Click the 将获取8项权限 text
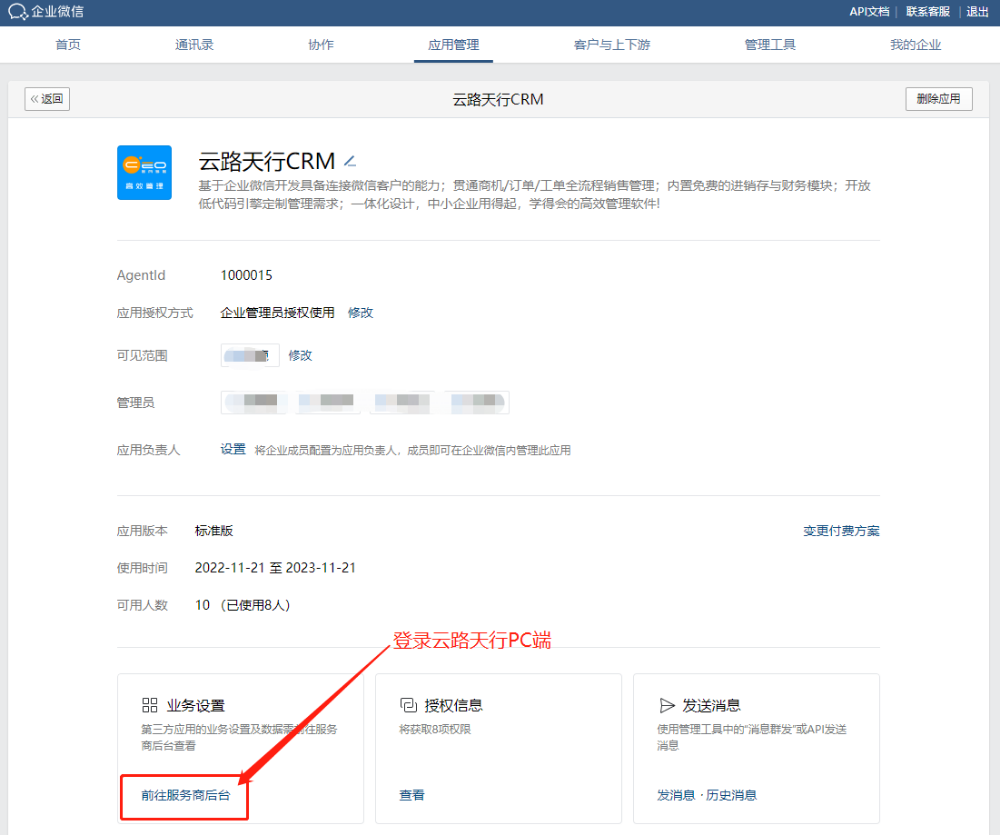The height and width of the screenshot is (835, 1000). coord(435,729)
